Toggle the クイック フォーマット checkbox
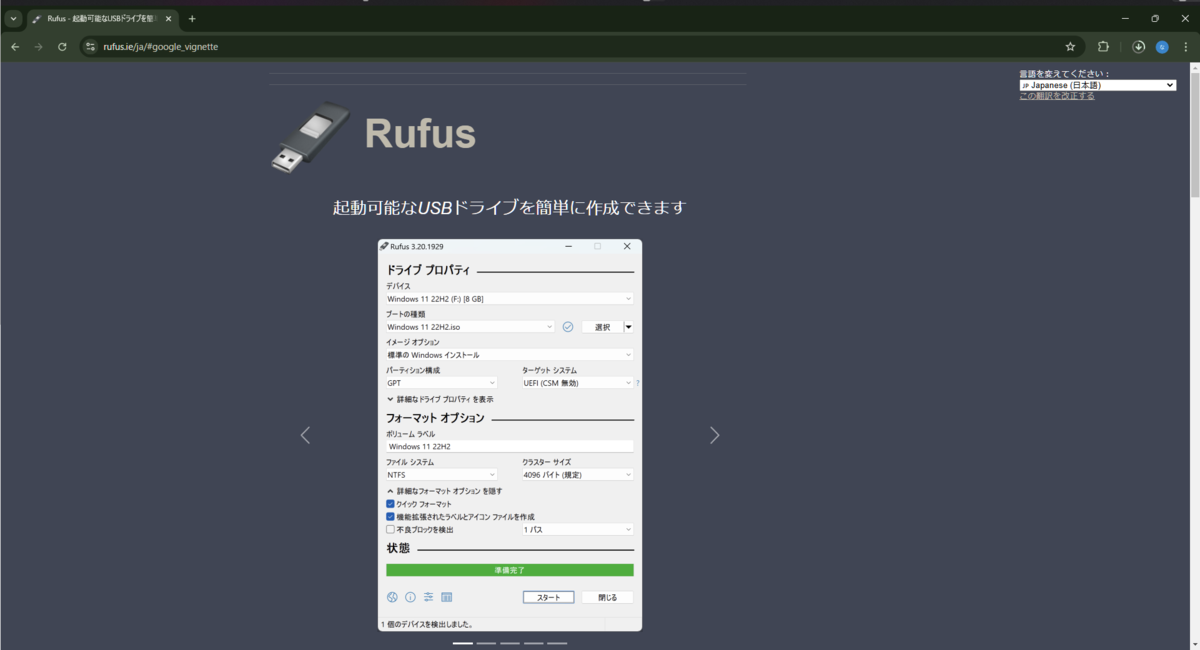Screen dimensions: 1200x650 (x=391, y=504)
